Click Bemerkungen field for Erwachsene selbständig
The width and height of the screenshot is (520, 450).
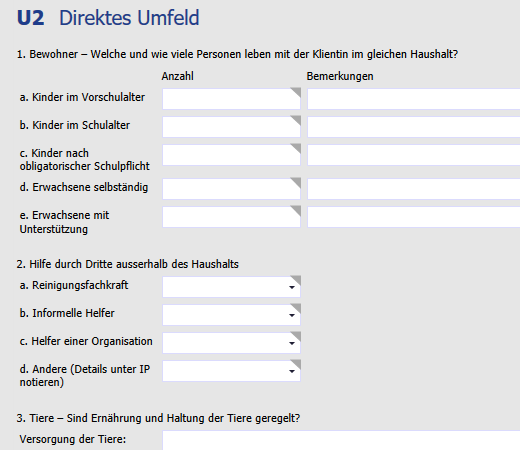(x=414, y=189)
